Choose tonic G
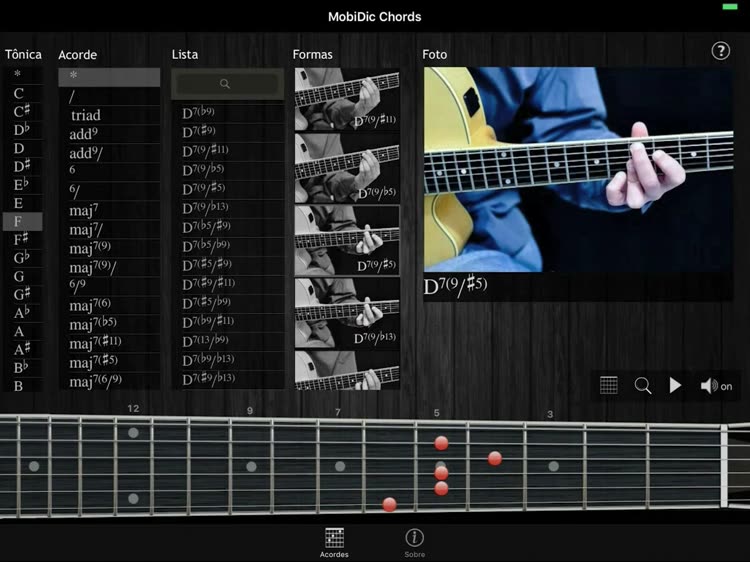 [x=22, y=276]
